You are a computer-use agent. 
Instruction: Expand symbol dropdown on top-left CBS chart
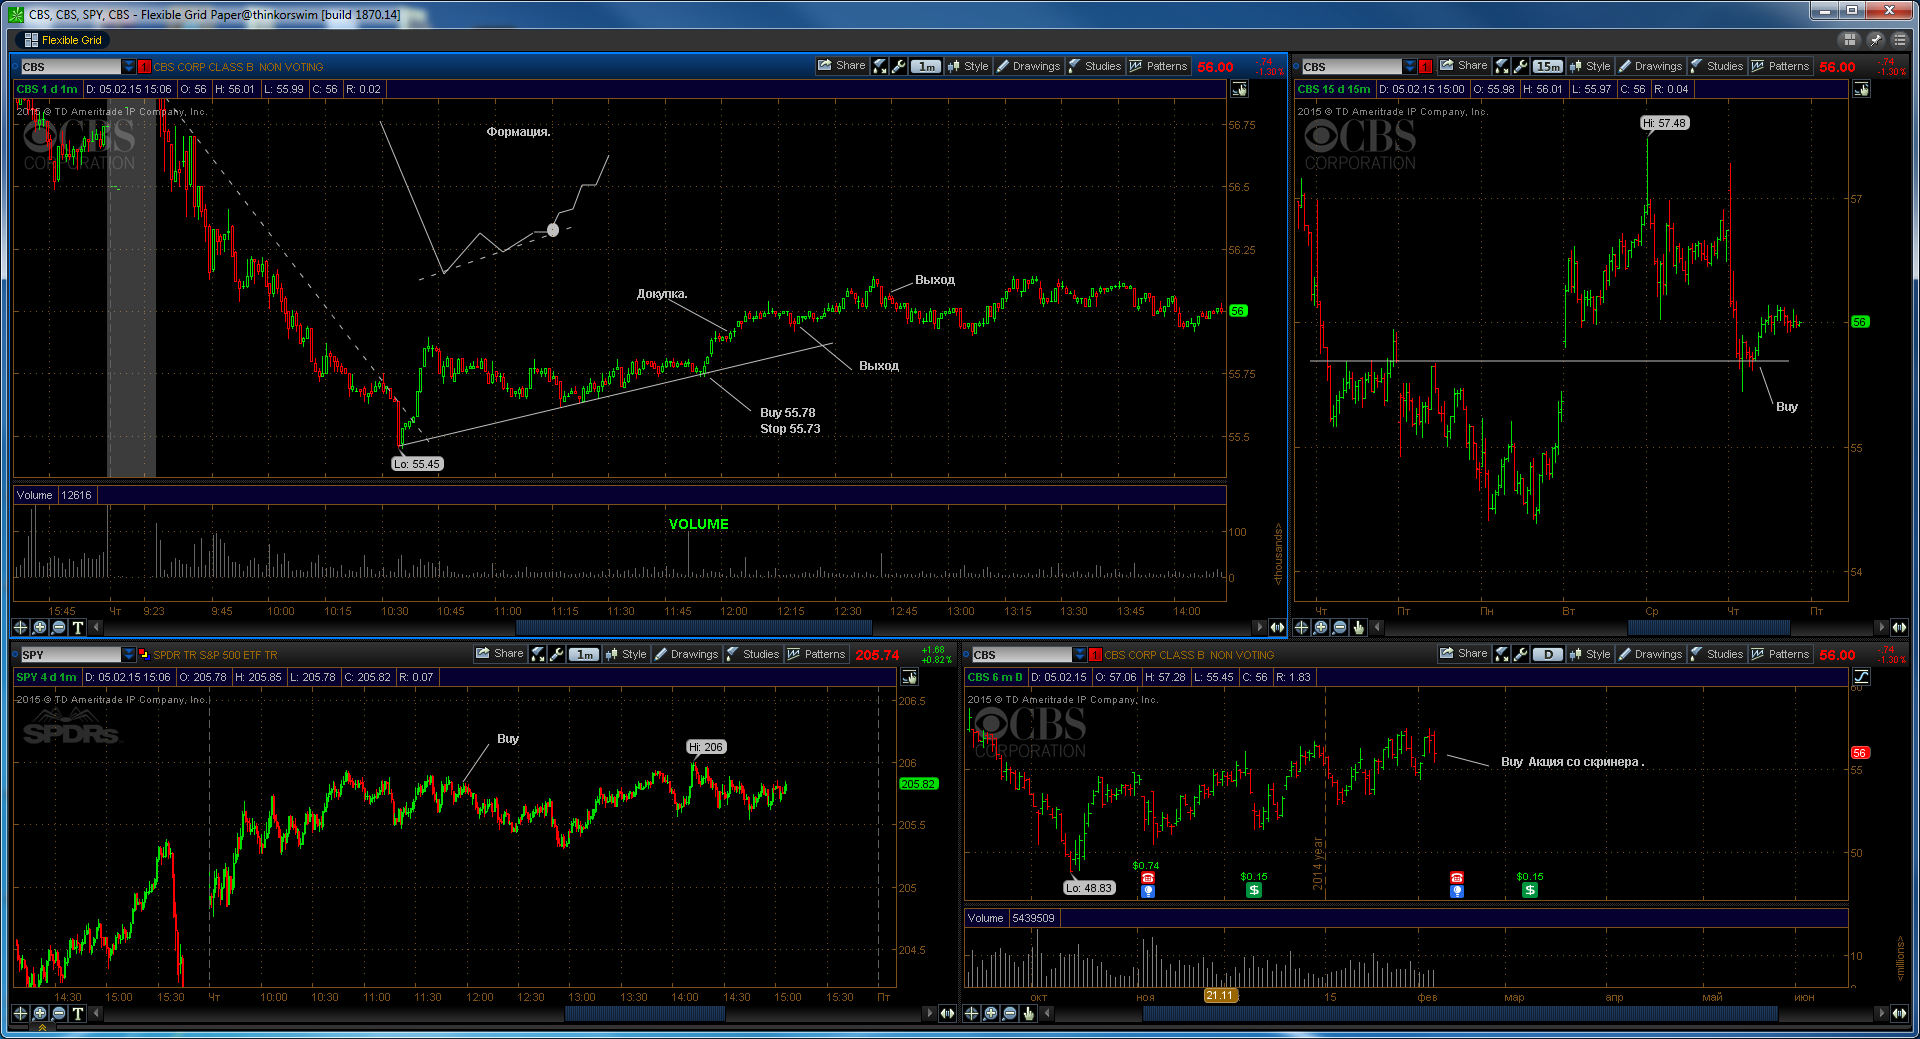128,67
